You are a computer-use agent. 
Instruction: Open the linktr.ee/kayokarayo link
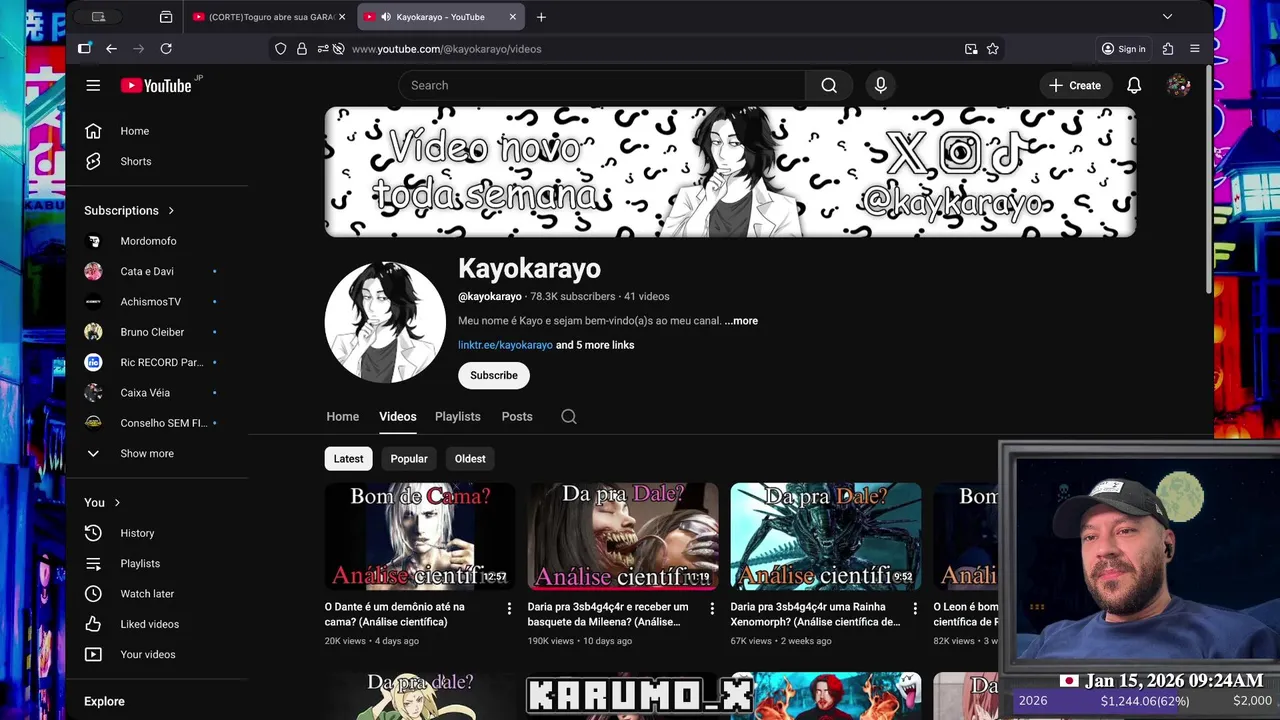click(x=505, y=345)
